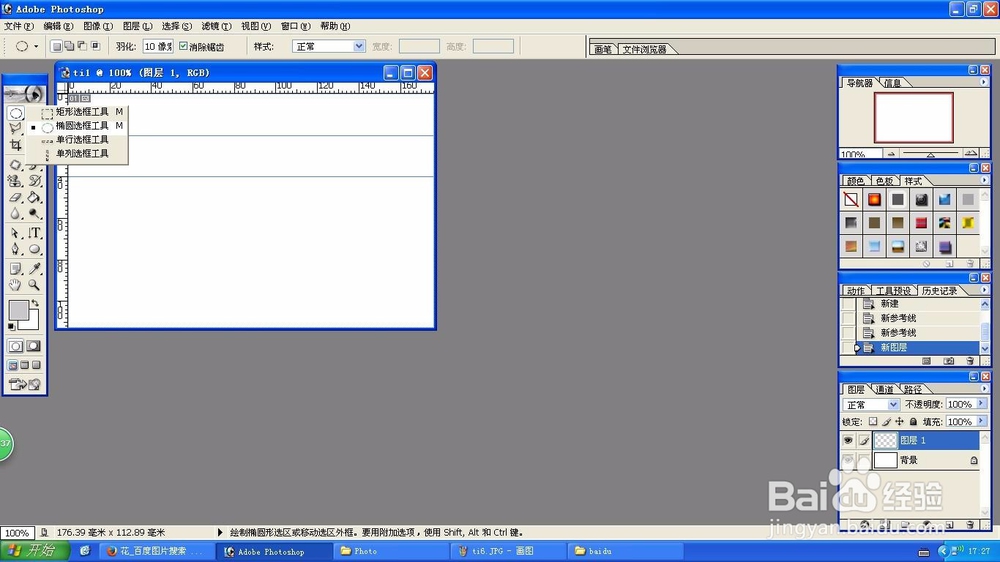Viewport: 1000px width, 562px height.
Task: Select the hand tool
Action: tap(15, 285)
